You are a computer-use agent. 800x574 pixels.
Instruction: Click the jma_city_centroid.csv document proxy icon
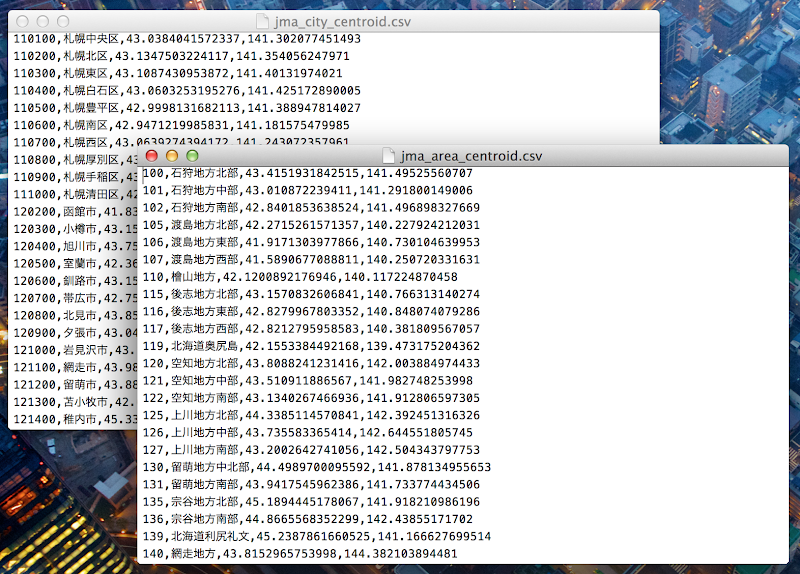pos(262,21)
